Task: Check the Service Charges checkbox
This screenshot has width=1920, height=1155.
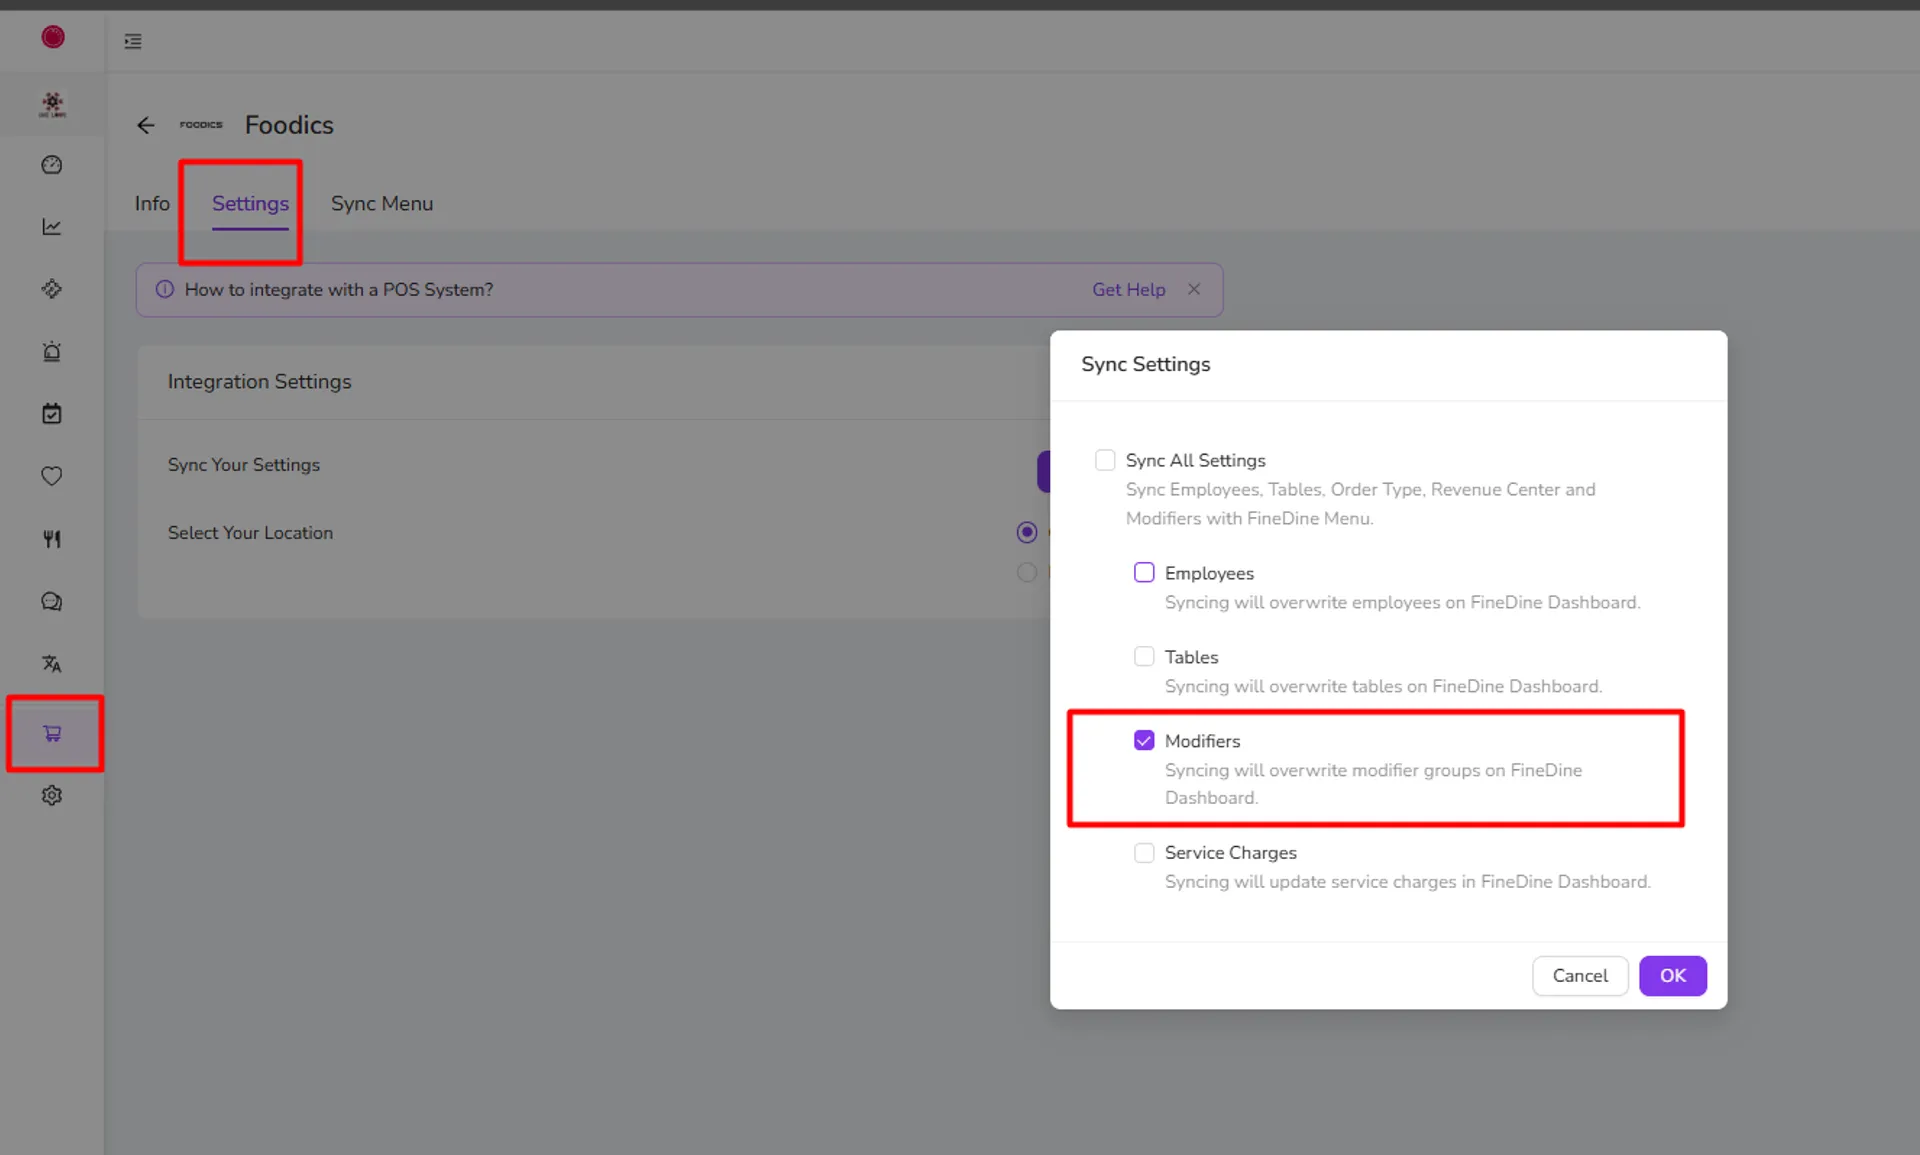Action: pyautogui.click(x=1144, y=853)
